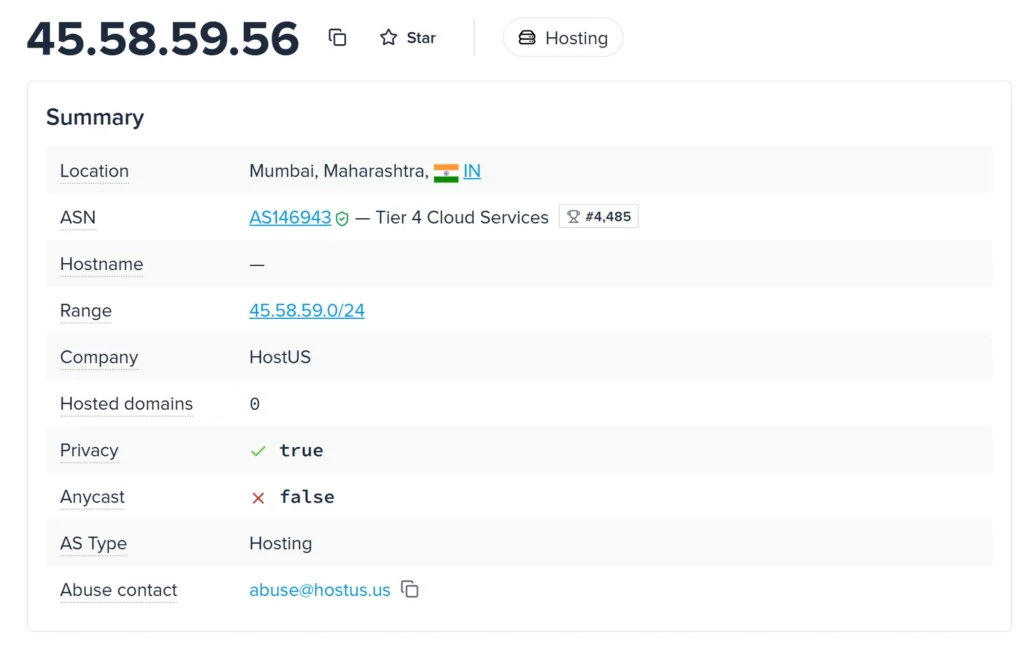This screenshot has height=646, width=1024.
Task: Click the Mumbai, Maharashtra location text
Action: 339,171
